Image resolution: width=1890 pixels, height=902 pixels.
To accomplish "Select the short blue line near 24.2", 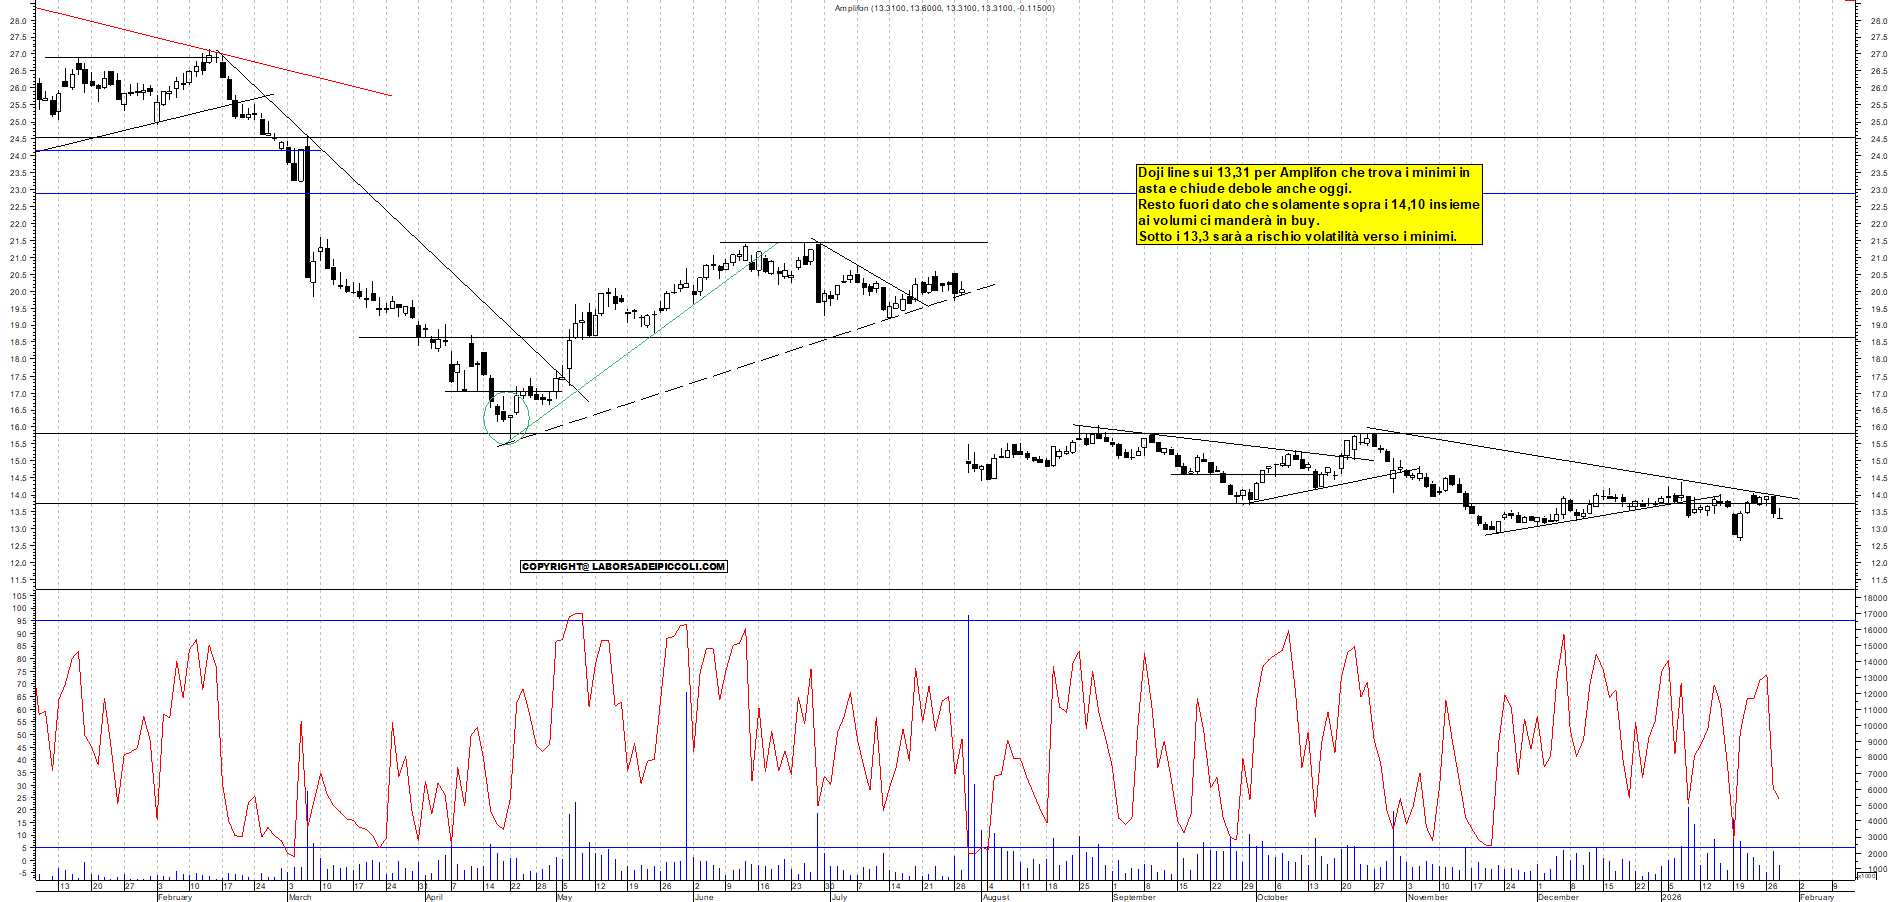I will (x=160, y=151).
